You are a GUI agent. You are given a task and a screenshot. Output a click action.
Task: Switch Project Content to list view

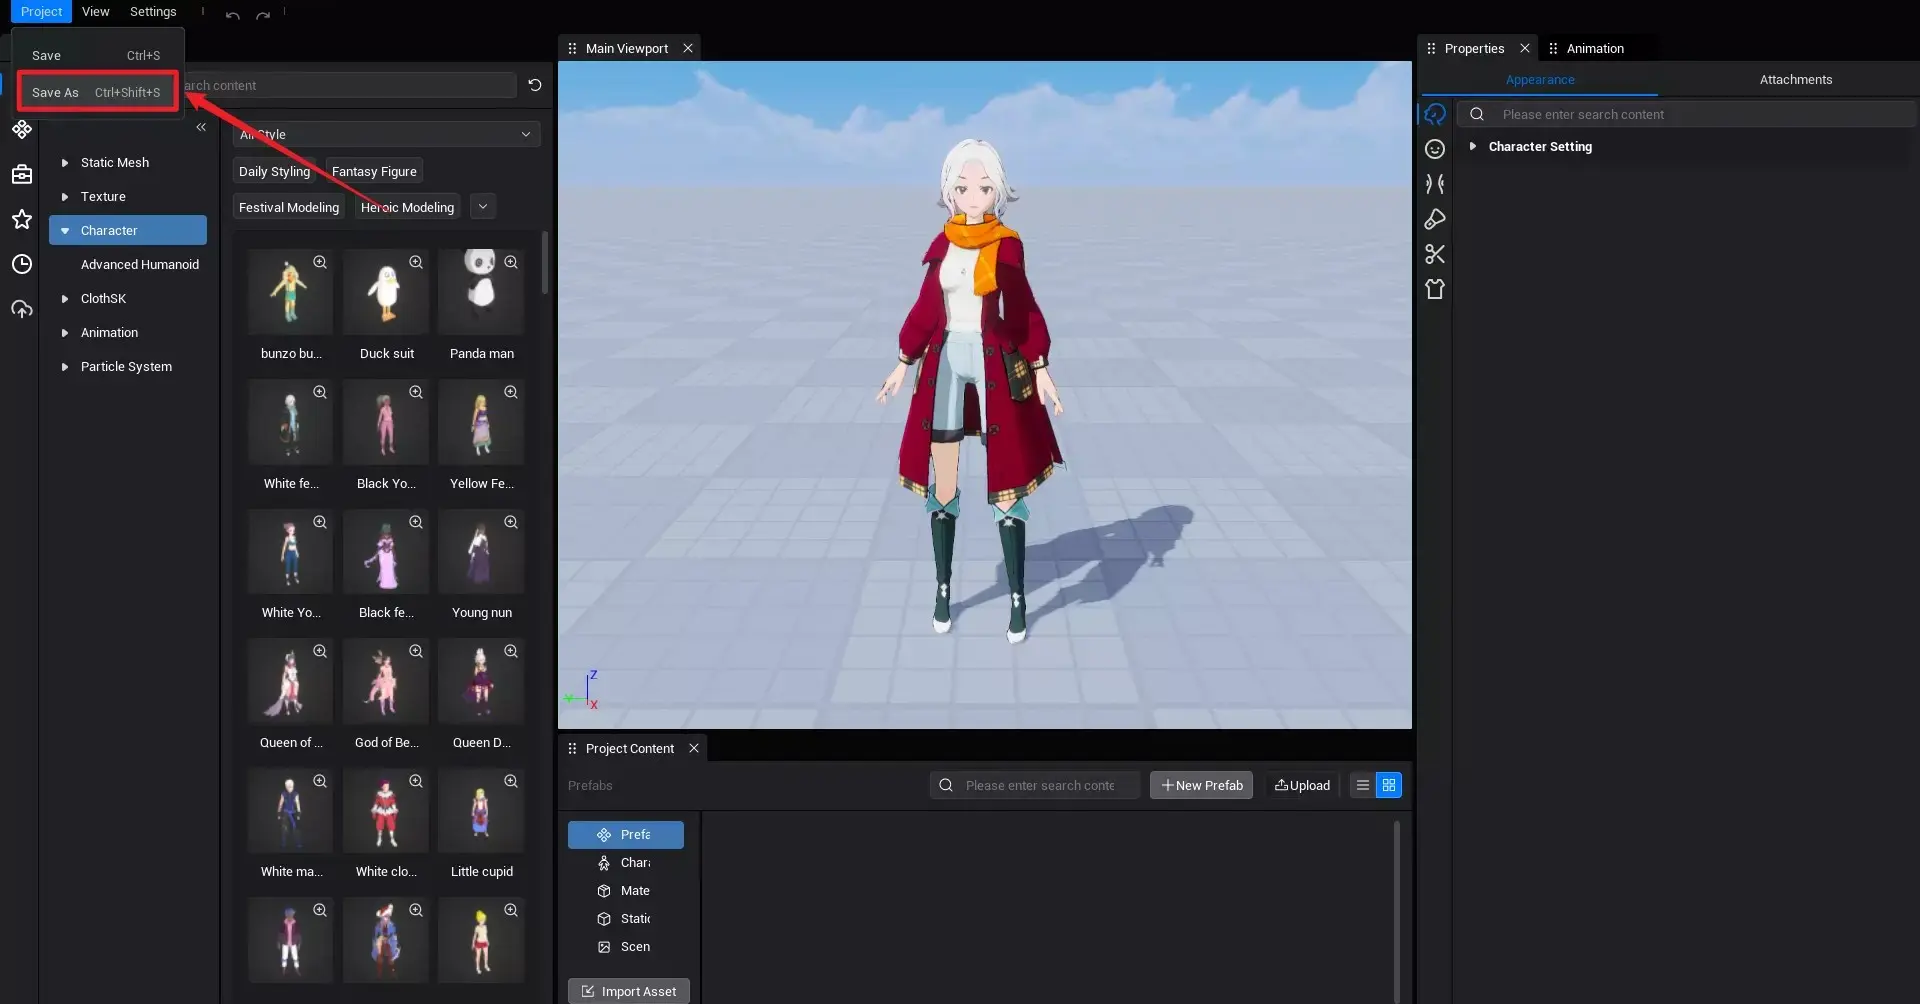[x=1362, y=785]
